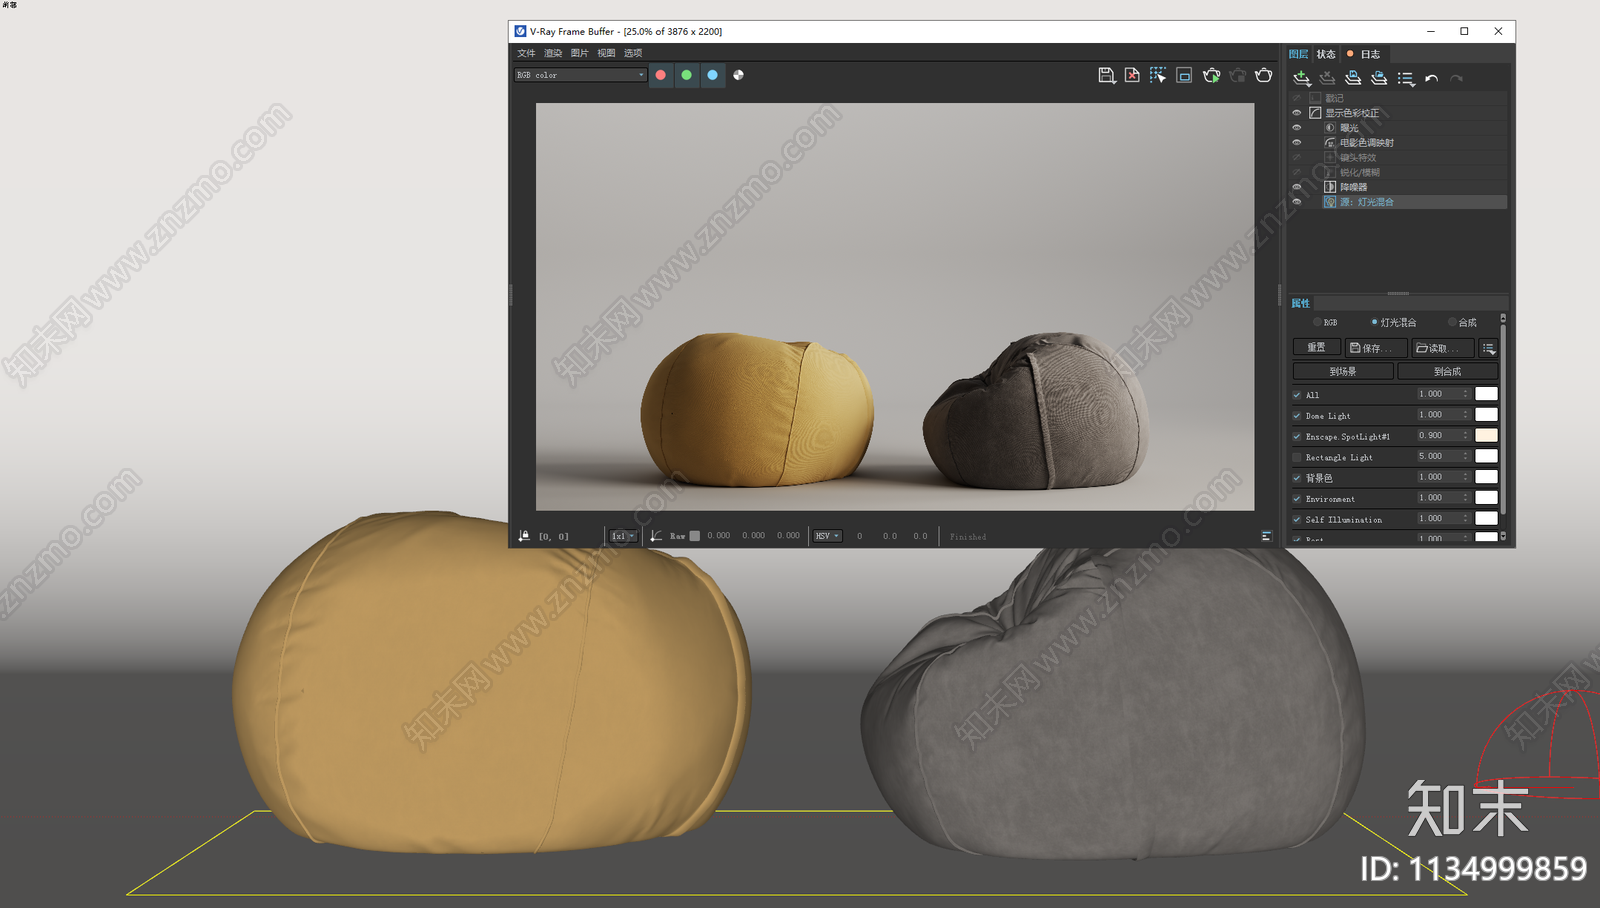Screen dimensions: 1600x908
Task: Click the delete layer icon
Action: click(1327, 78)
